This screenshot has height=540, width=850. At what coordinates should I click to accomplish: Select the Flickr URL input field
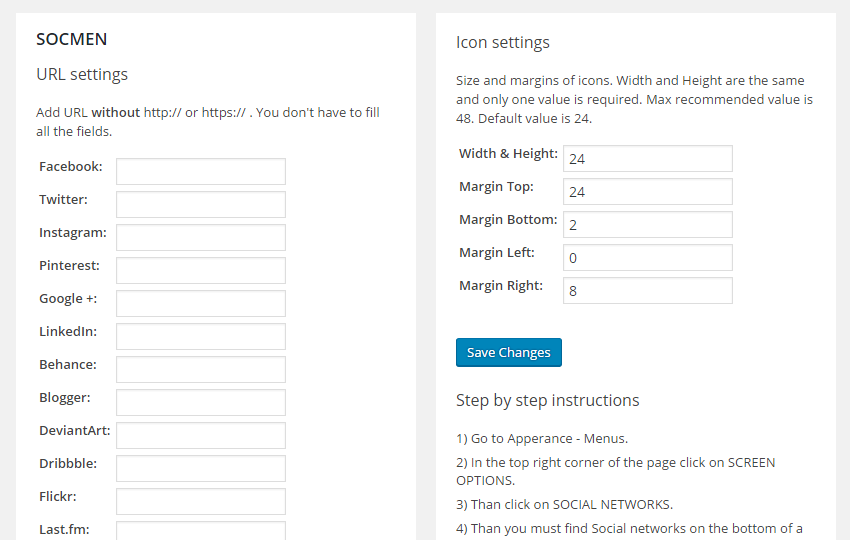[x=201, y=502]
